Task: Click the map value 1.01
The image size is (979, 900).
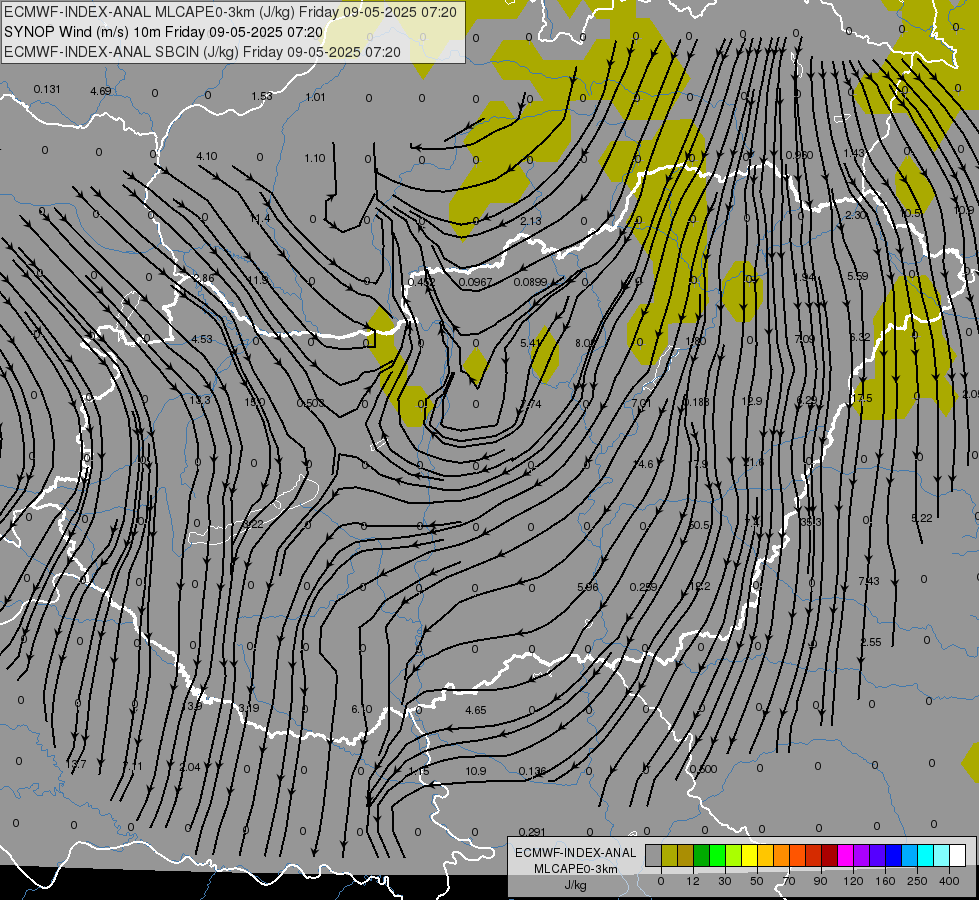Action: click(315, 97)
